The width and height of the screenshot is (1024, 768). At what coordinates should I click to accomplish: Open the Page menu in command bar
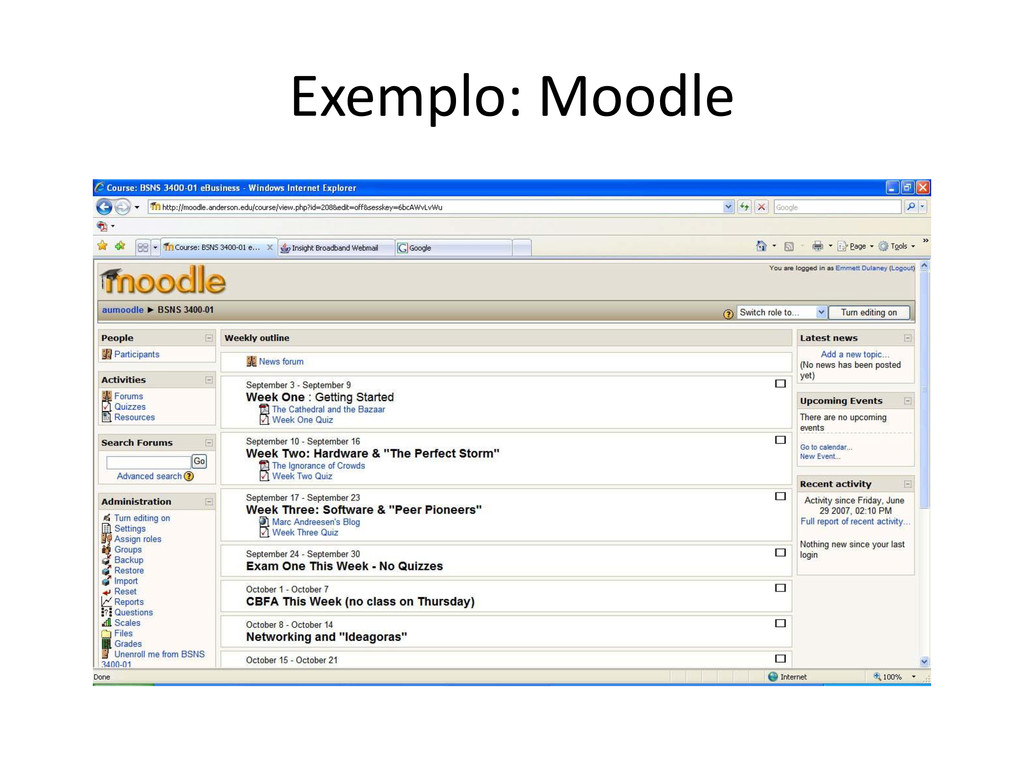click(x=855, y=246)
